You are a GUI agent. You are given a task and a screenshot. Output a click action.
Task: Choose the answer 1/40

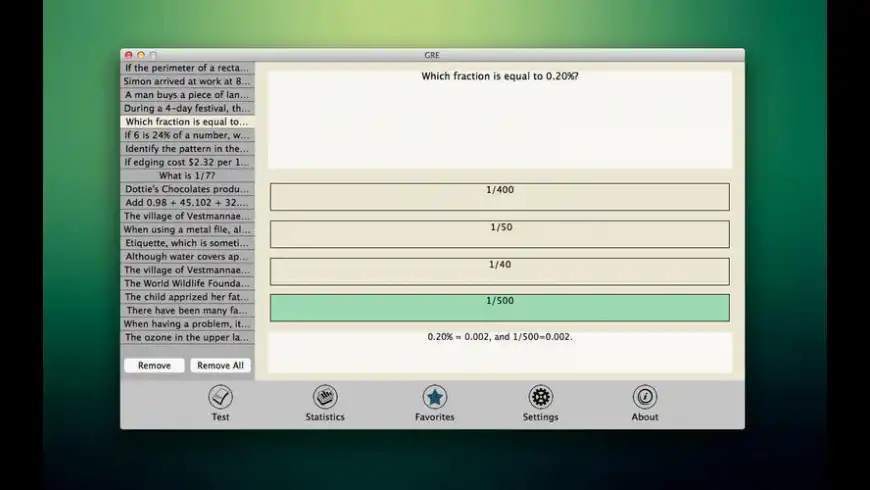pos(500,271)
